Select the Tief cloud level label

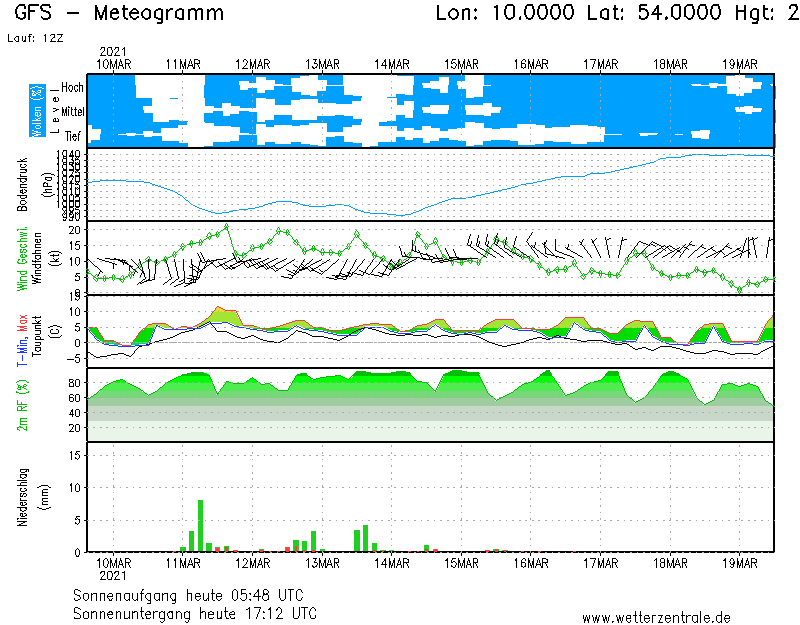[73, 134]
